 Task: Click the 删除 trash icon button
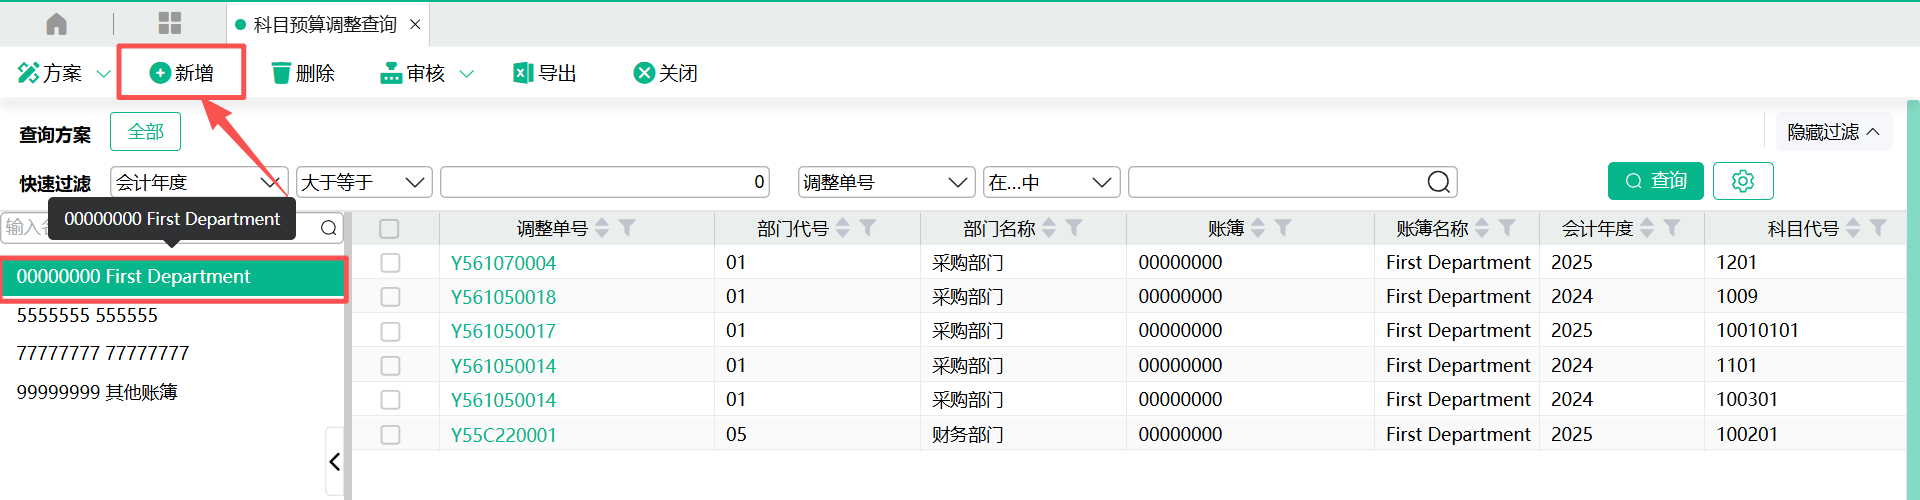coord(303,73)
